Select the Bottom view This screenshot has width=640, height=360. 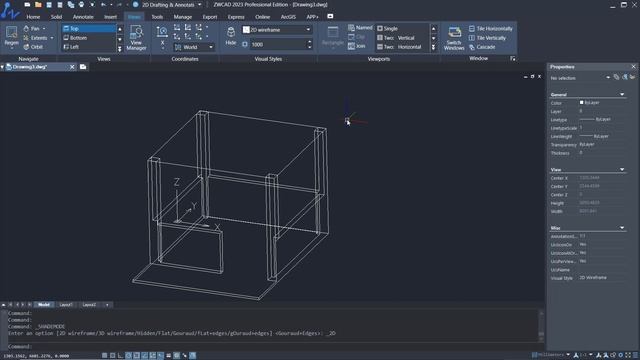click(89, 38)
